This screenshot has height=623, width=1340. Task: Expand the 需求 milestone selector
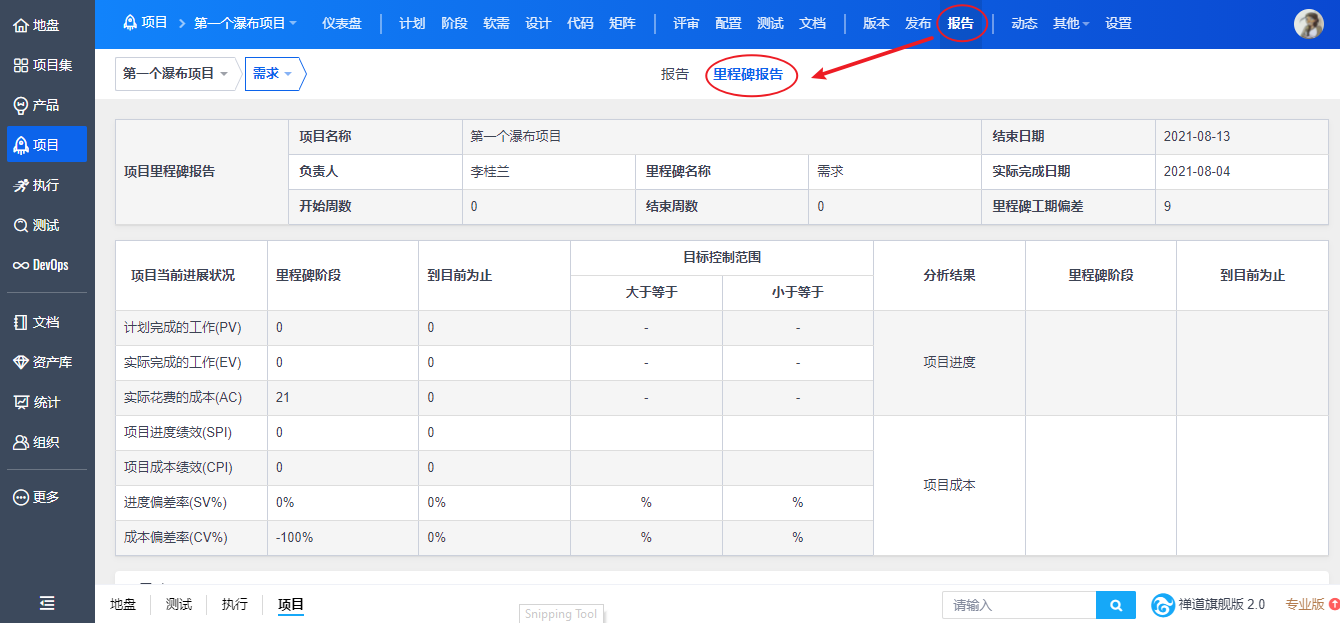(273, 74)
